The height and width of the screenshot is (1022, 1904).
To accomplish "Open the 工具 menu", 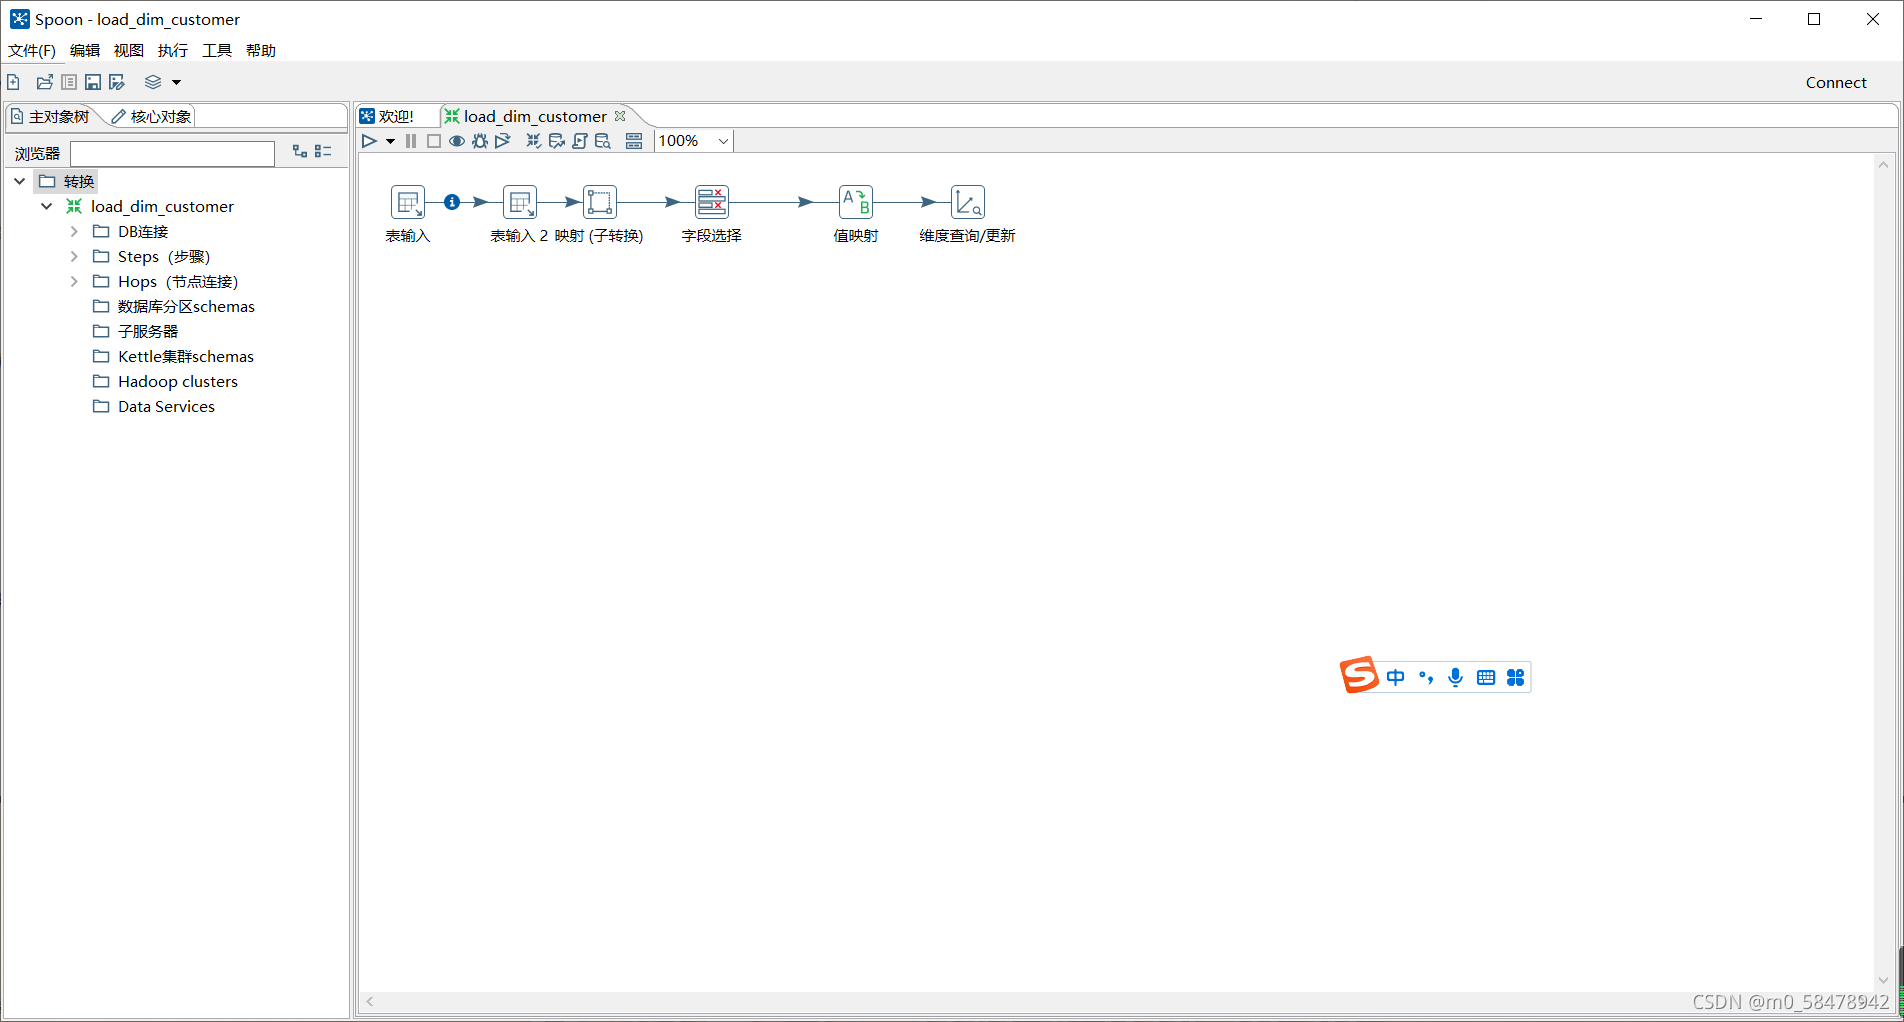I will pyautogui.click(x=217, y=50).
